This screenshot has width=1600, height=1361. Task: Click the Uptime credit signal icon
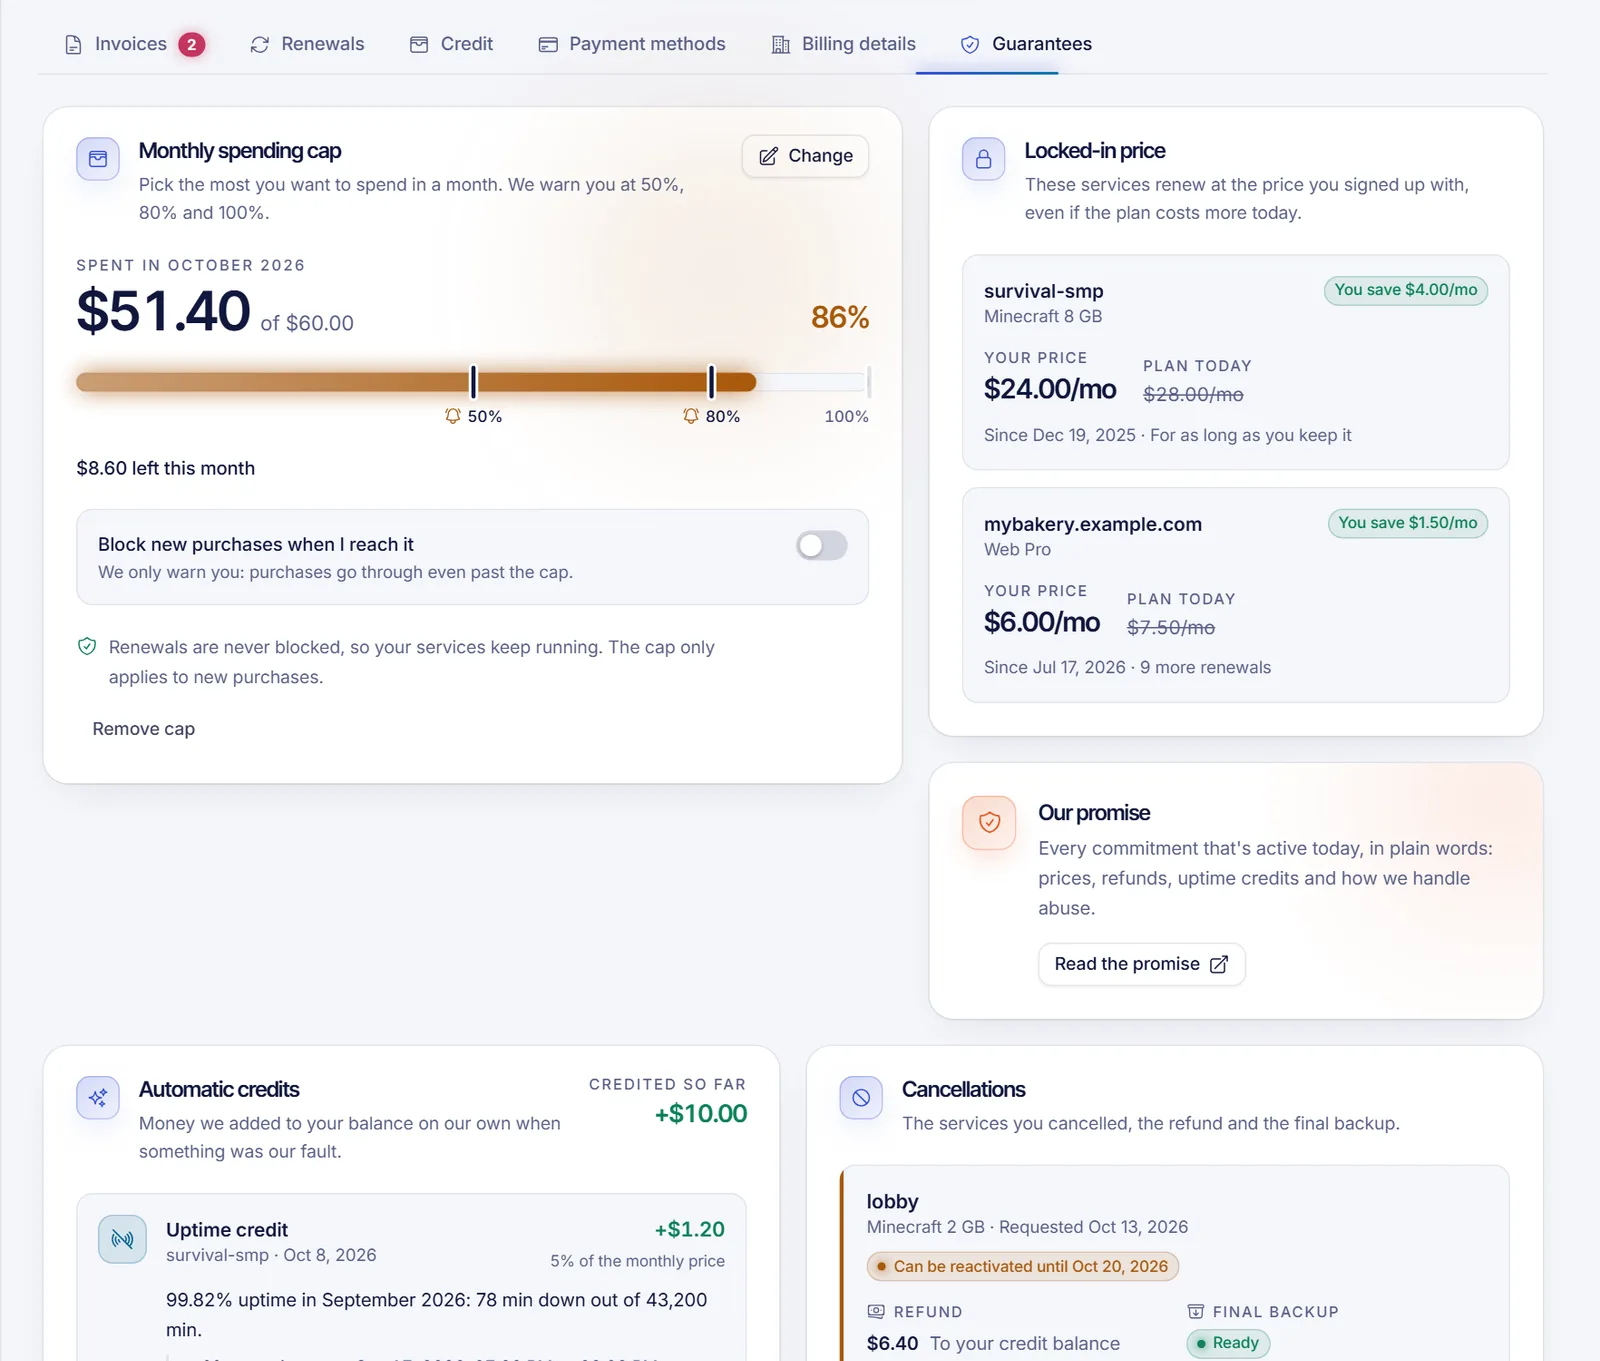coord(123,1240)
